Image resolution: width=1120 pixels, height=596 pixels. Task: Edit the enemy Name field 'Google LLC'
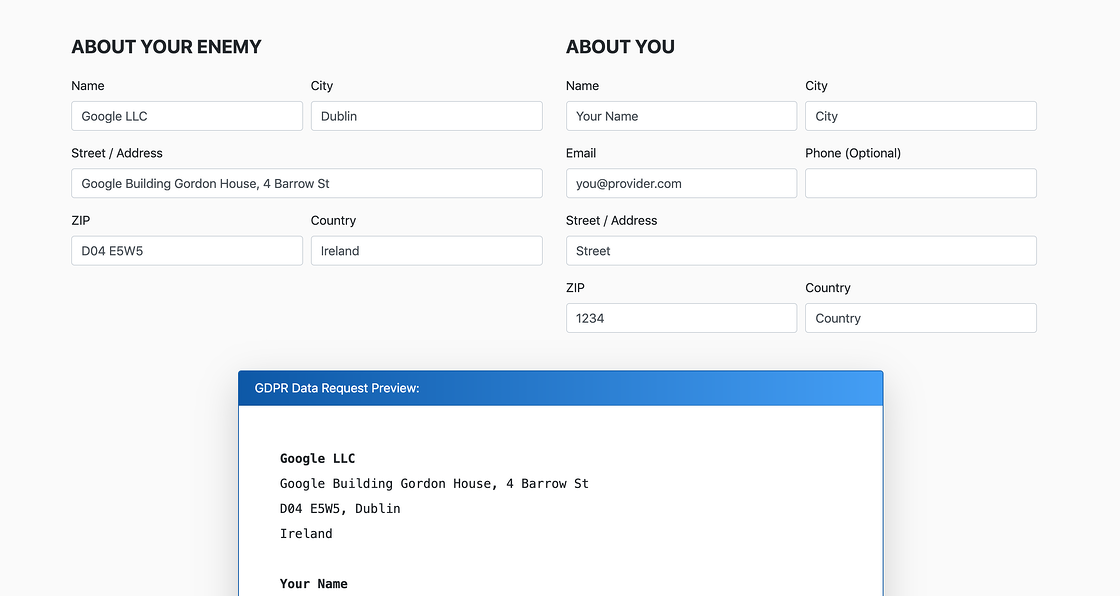(x=187, y=116)
